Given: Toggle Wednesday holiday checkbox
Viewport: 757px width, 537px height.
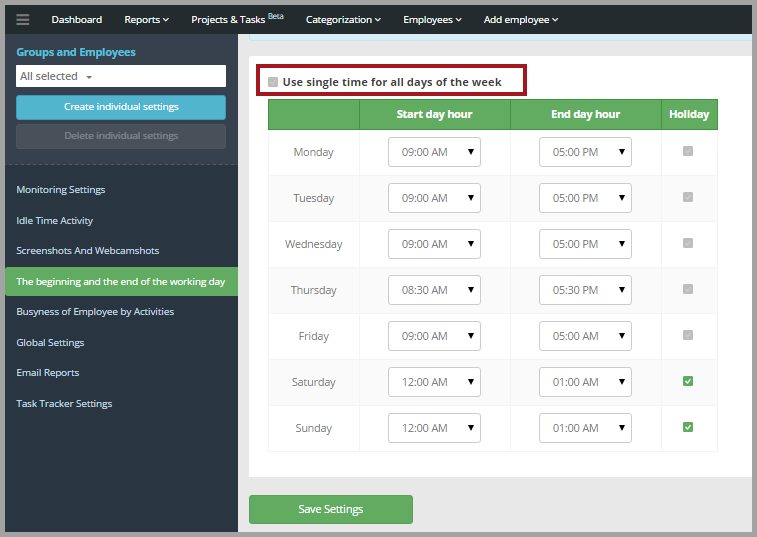Looking at the screenshot, I should point(688,243).
